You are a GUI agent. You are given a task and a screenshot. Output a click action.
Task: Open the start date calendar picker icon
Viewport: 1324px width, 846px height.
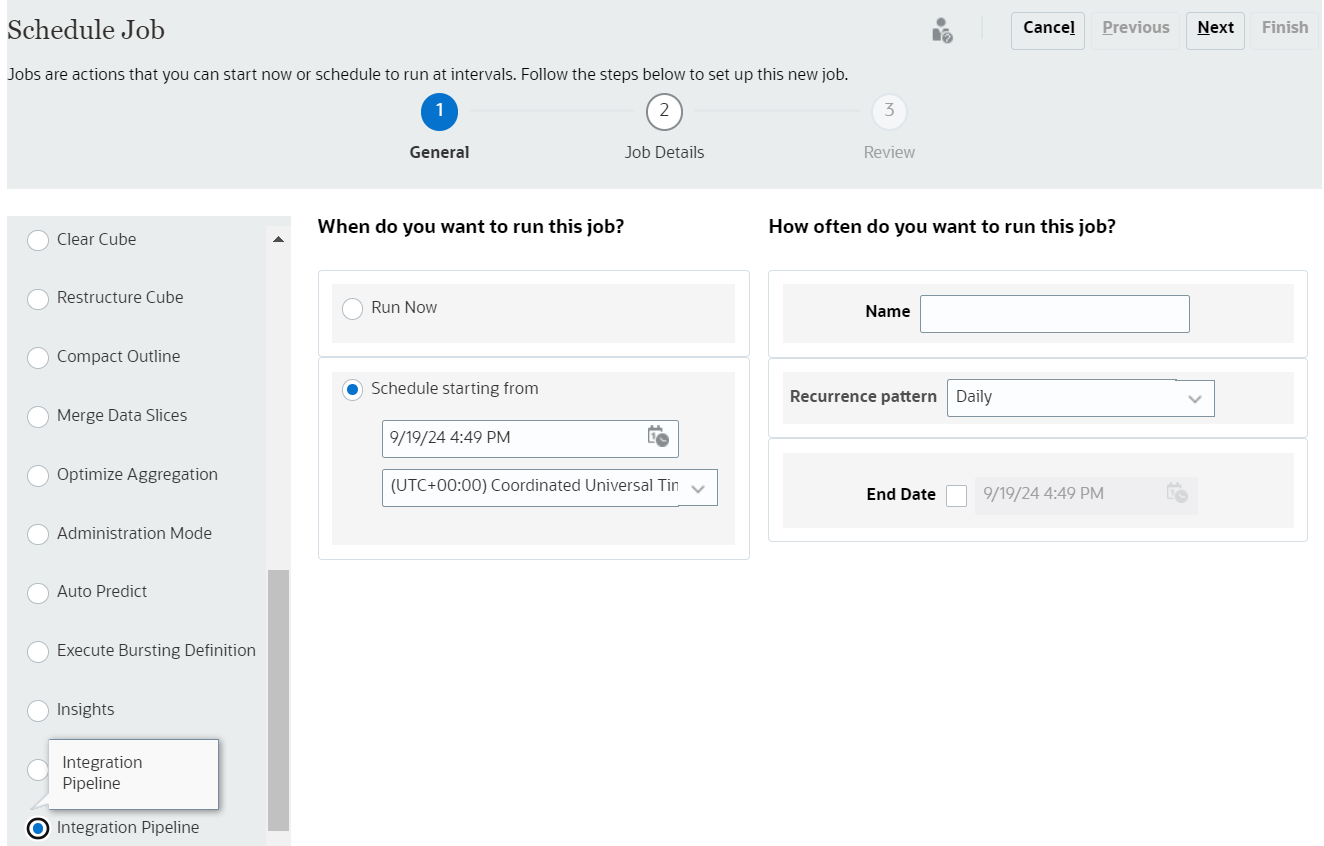tap(657, 437)
